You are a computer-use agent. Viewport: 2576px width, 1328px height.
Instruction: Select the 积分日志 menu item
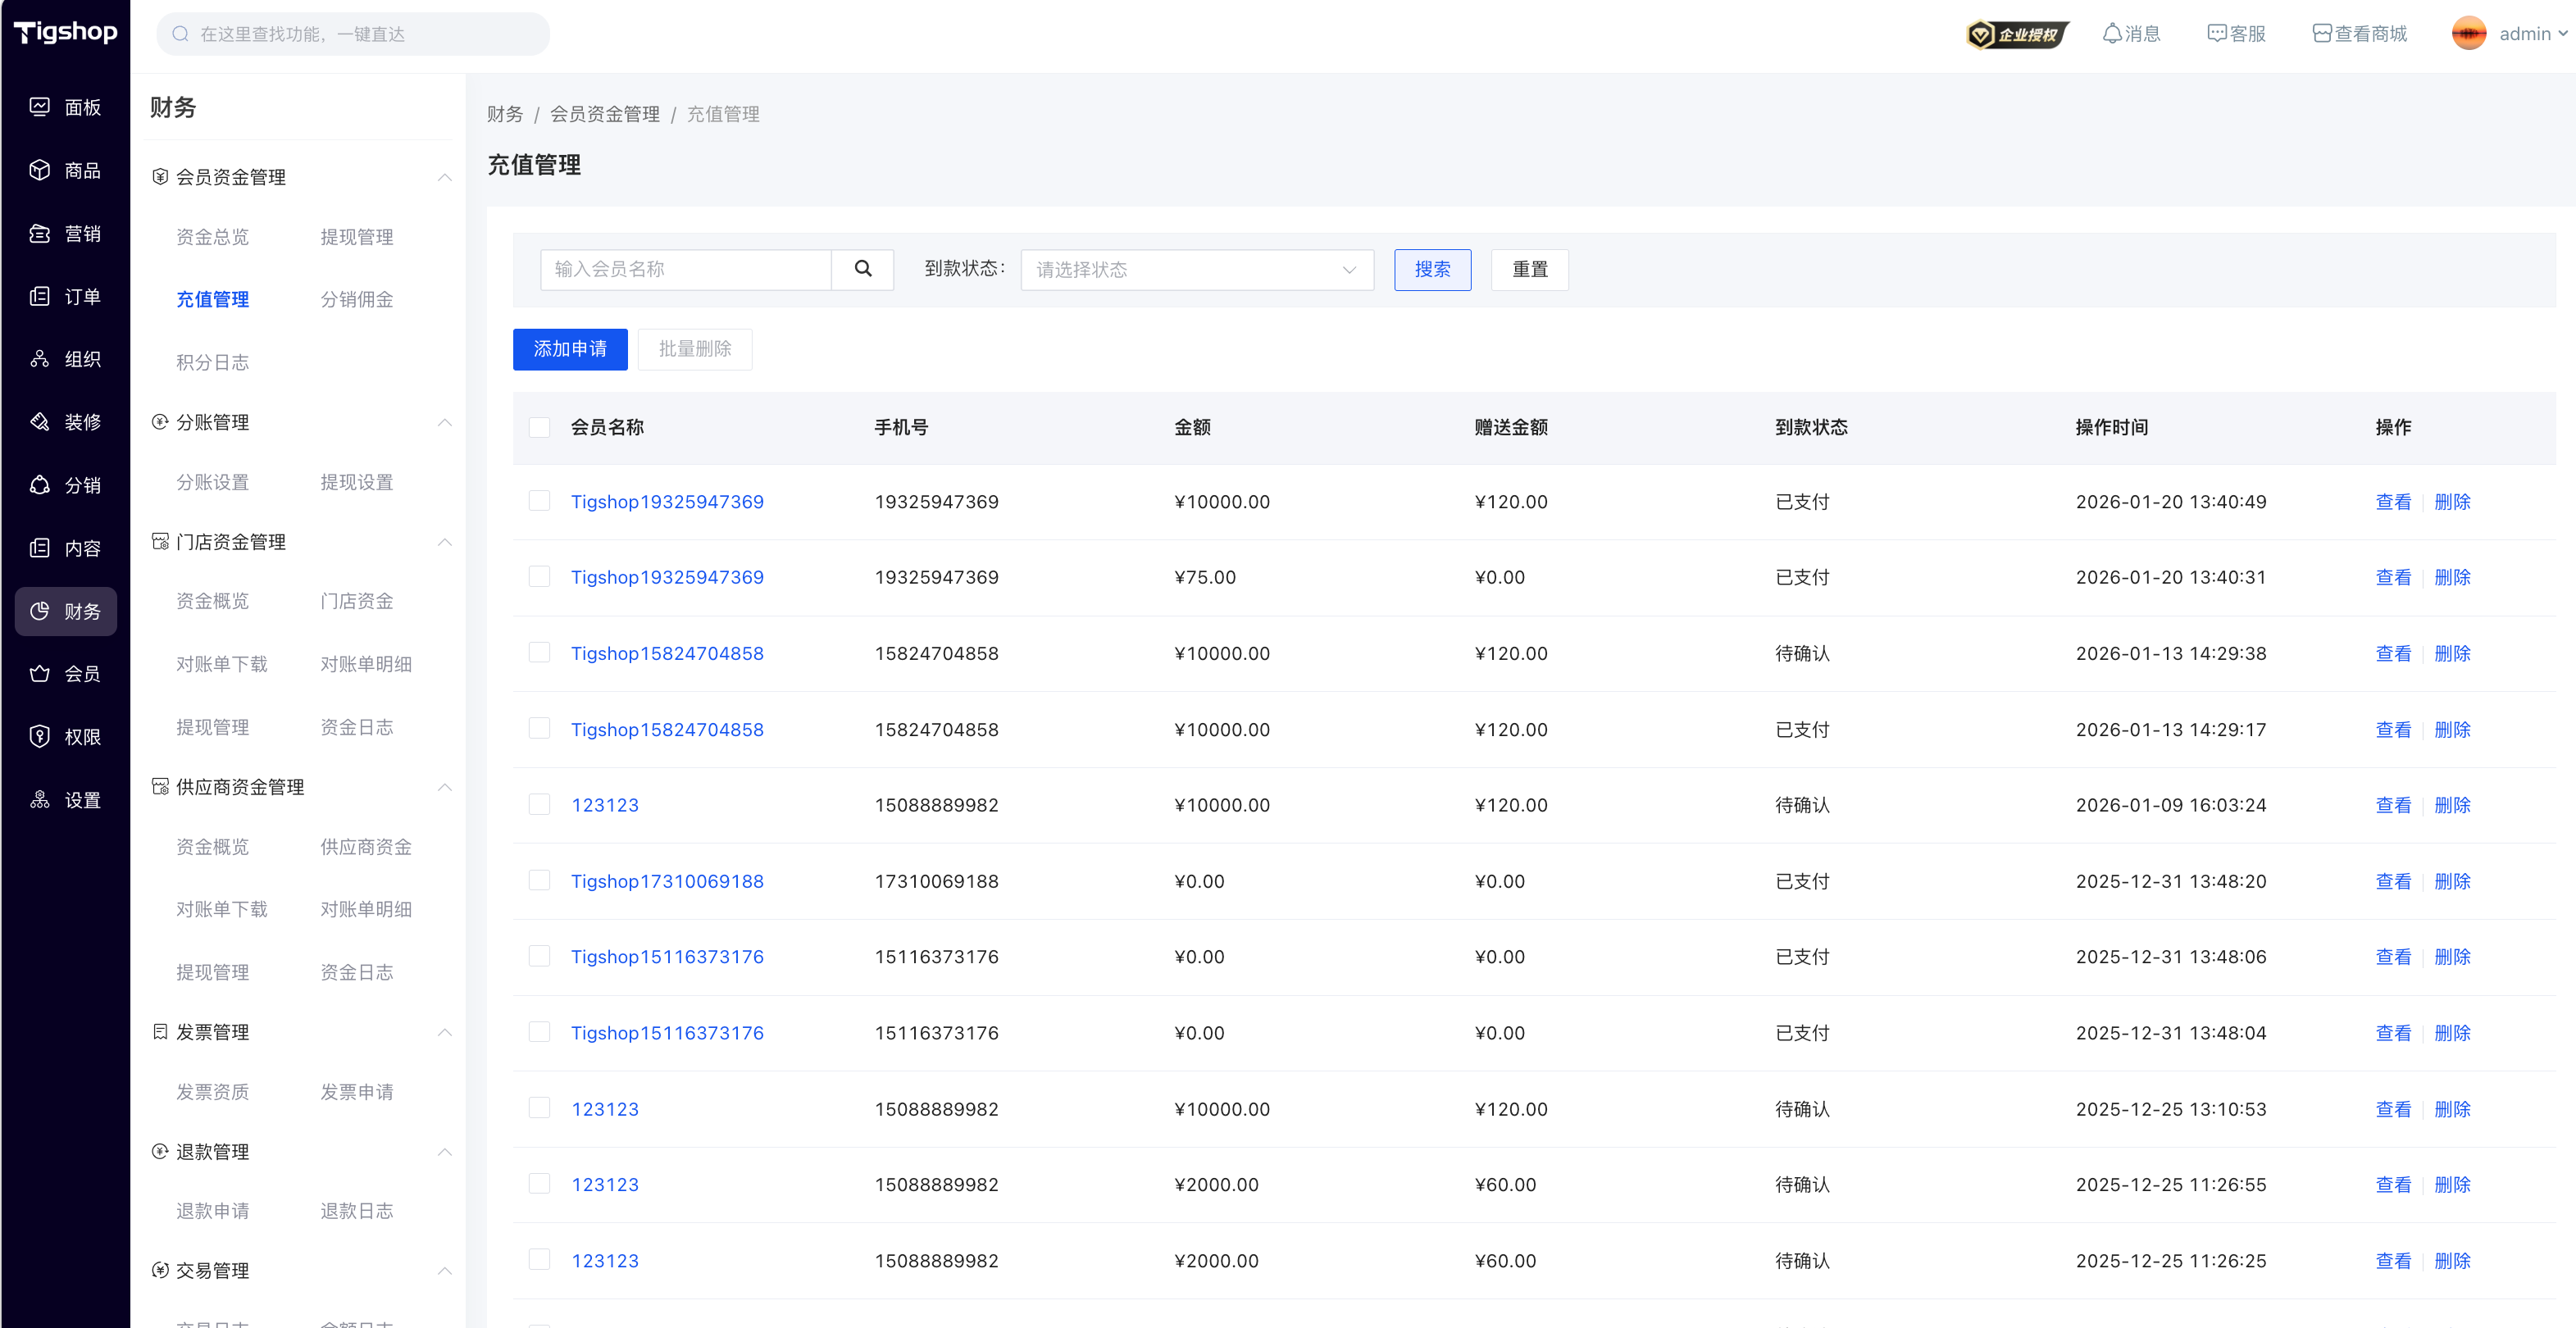click(x=212, y=362)
